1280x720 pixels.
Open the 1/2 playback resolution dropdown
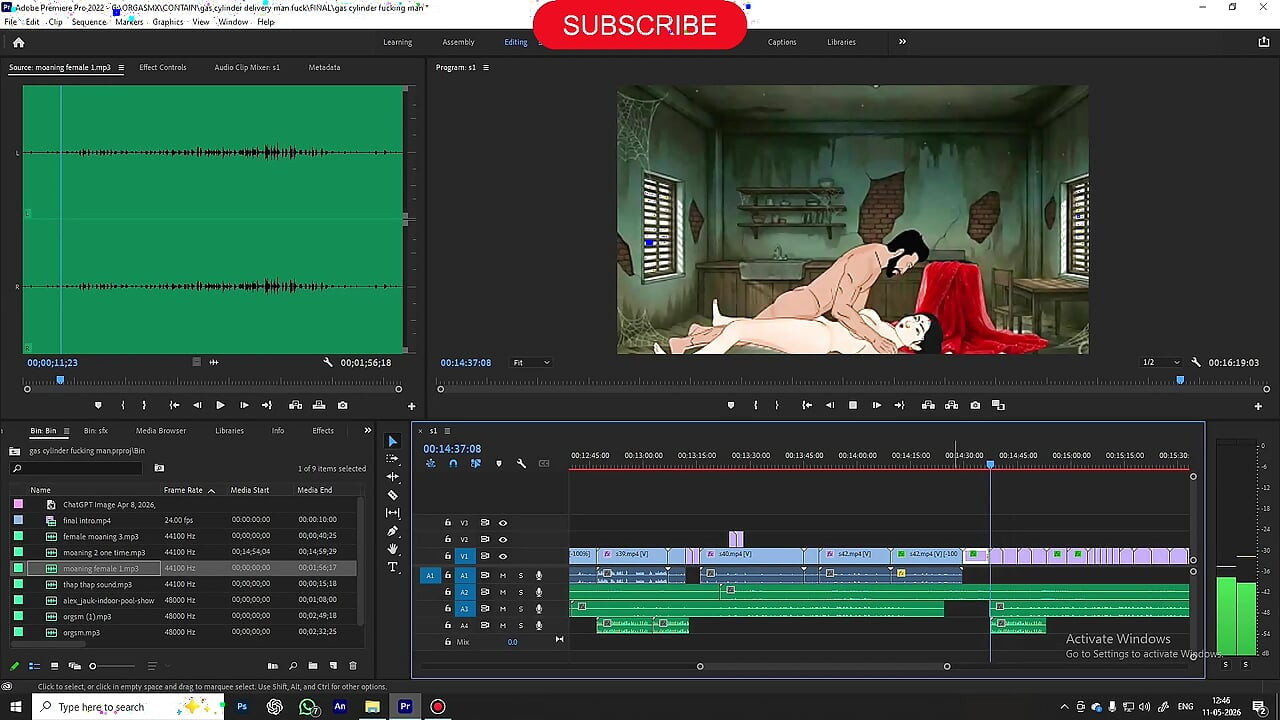pos(1162,362)
